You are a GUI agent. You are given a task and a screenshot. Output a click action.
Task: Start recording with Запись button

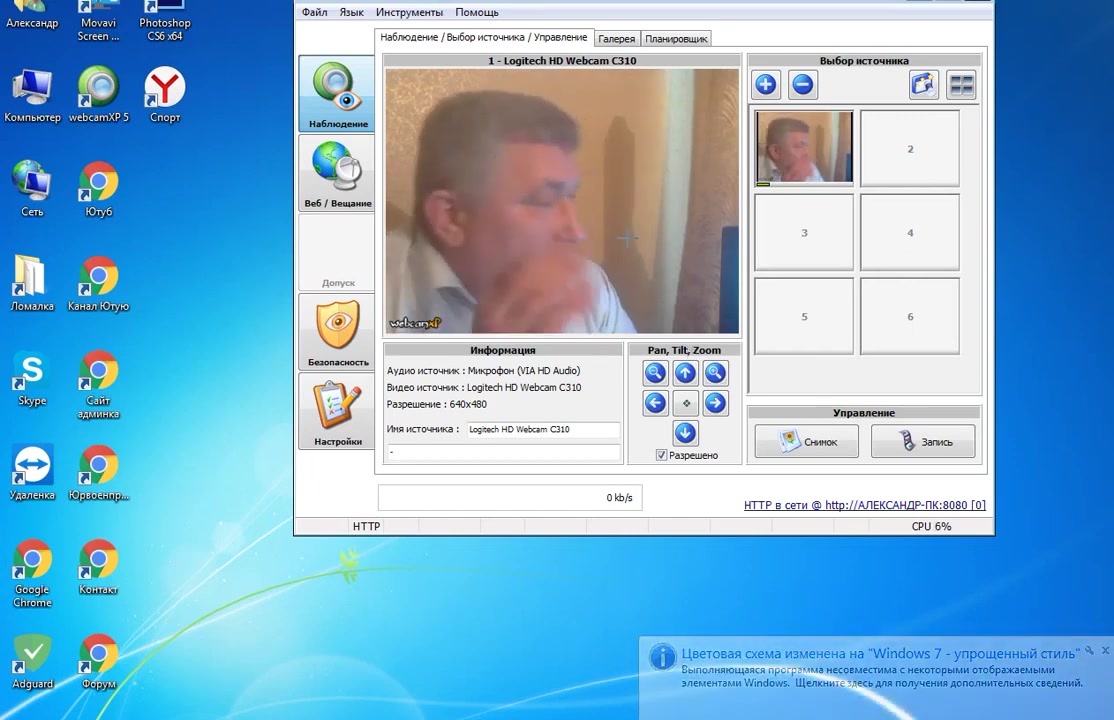point(923,441)
